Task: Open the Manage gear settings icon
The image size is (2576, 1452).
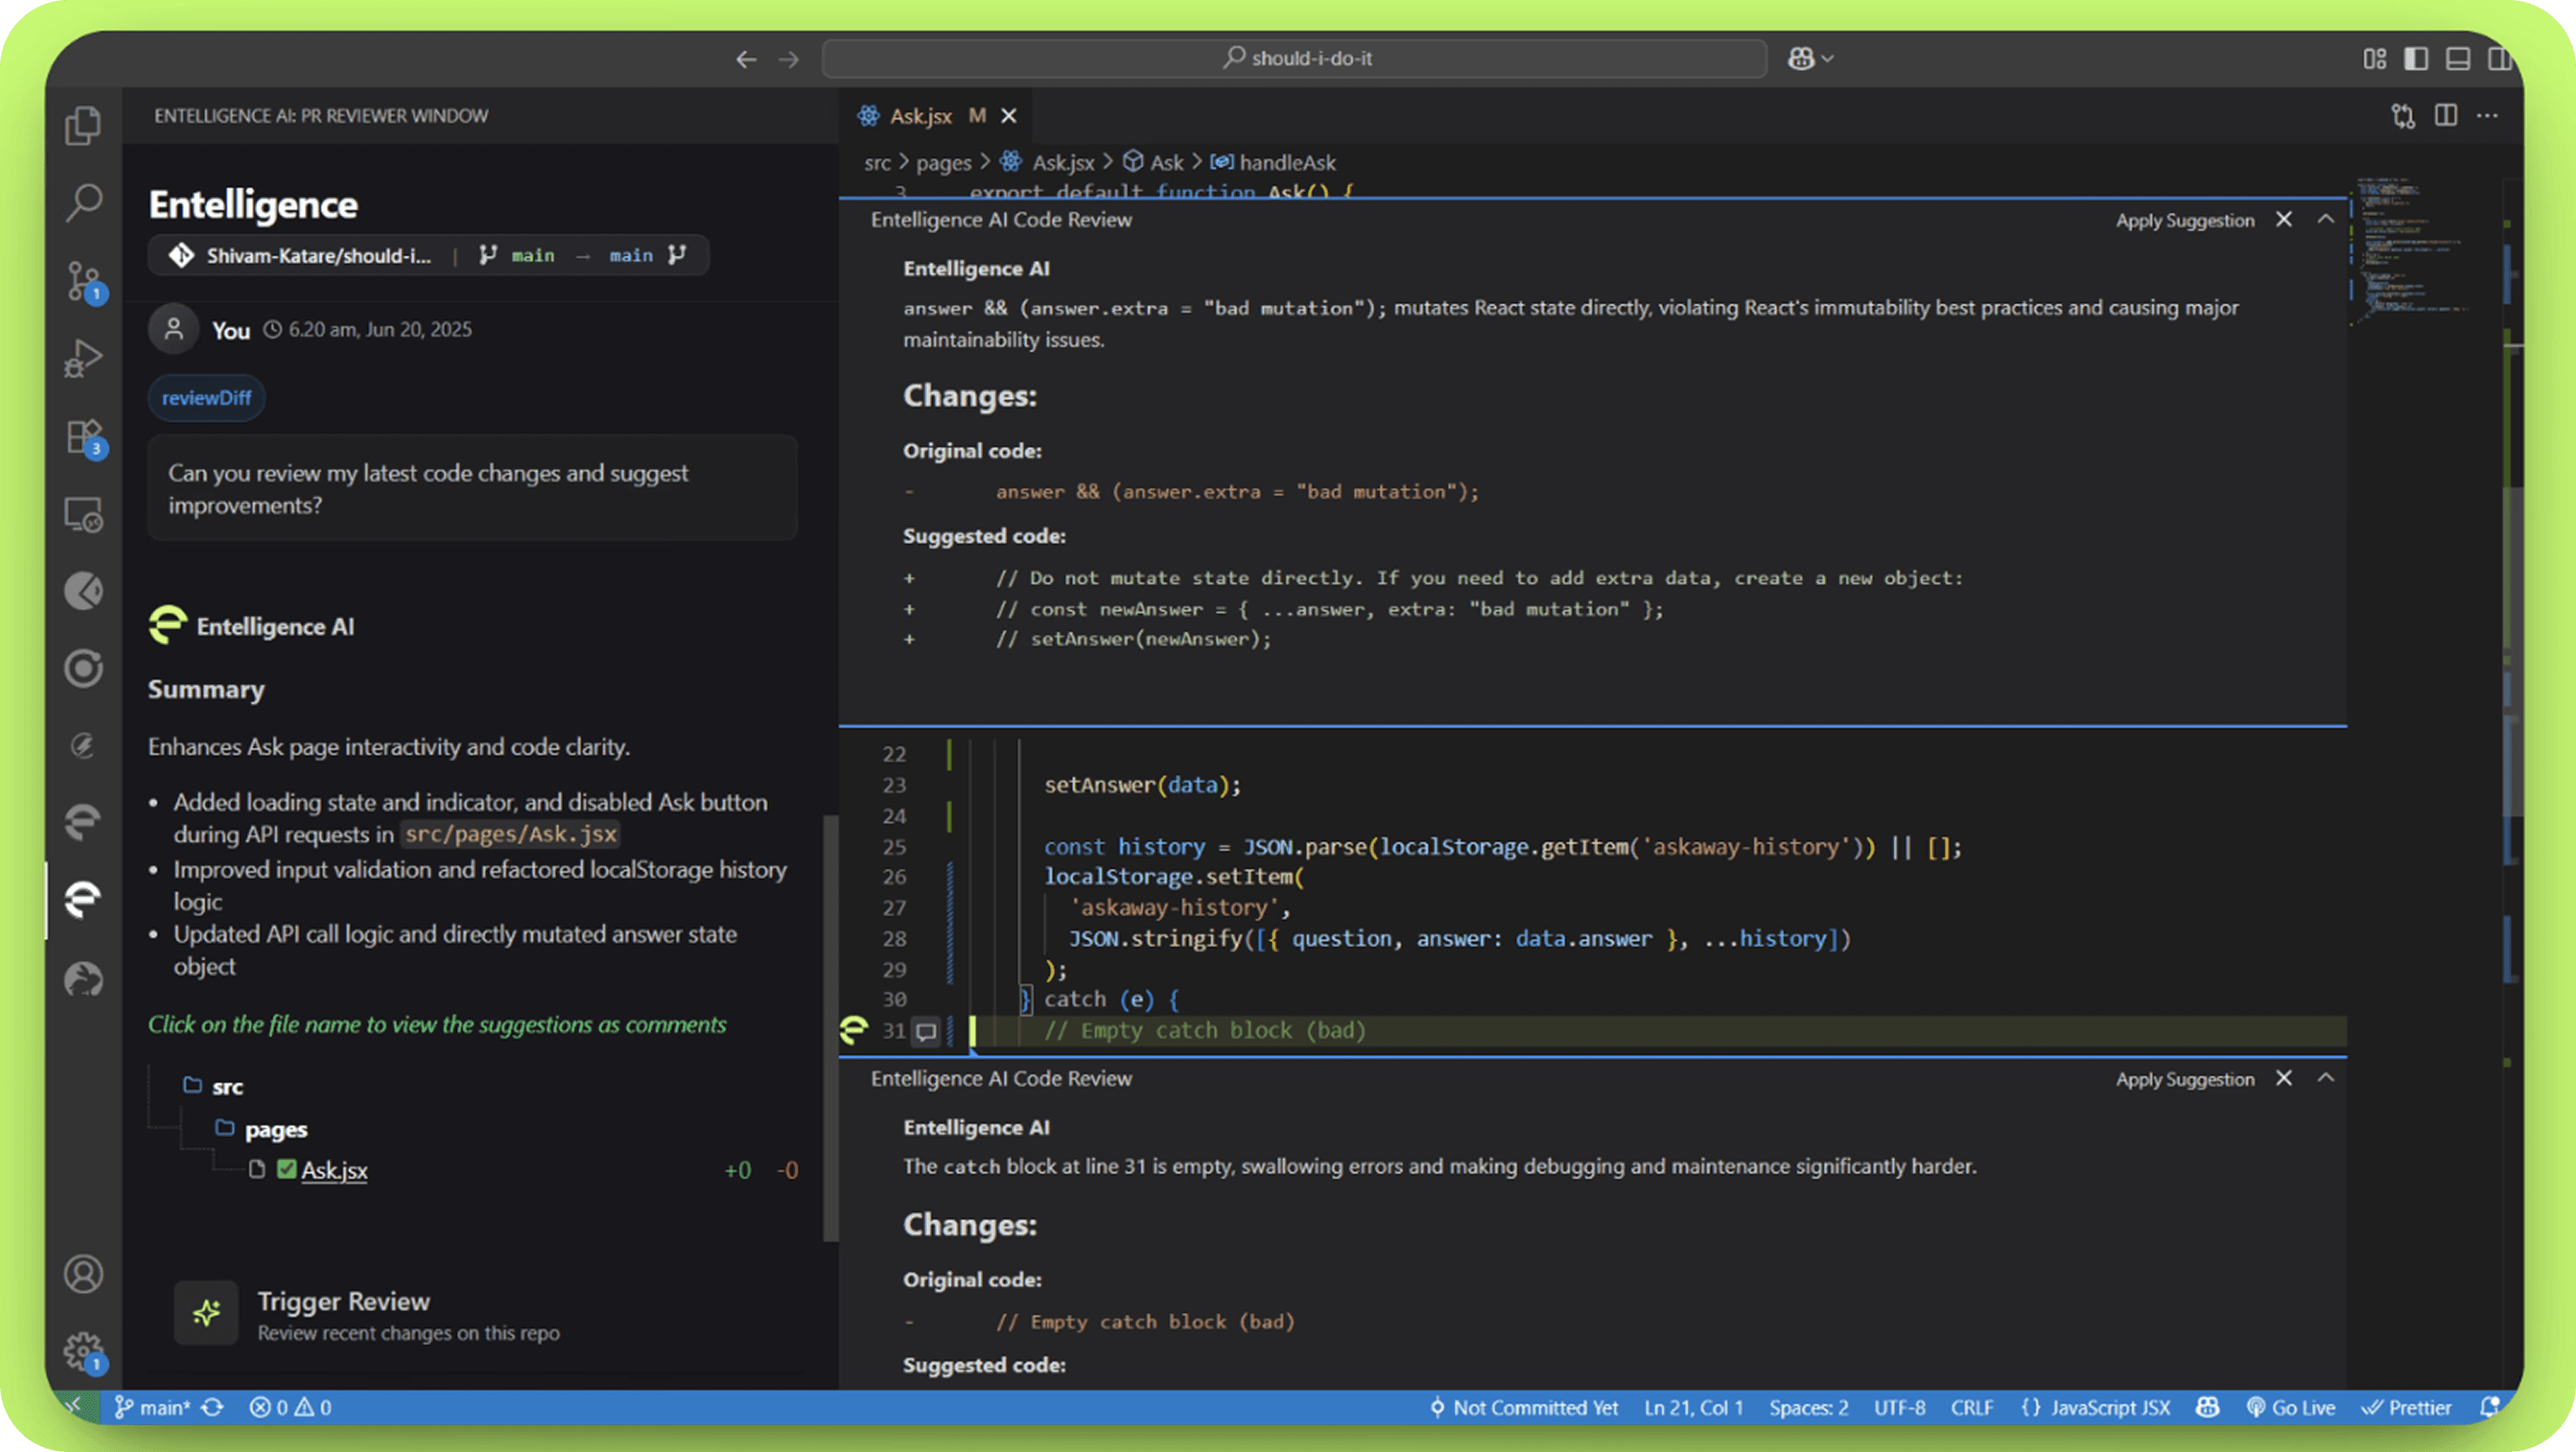Action: 83,1351
